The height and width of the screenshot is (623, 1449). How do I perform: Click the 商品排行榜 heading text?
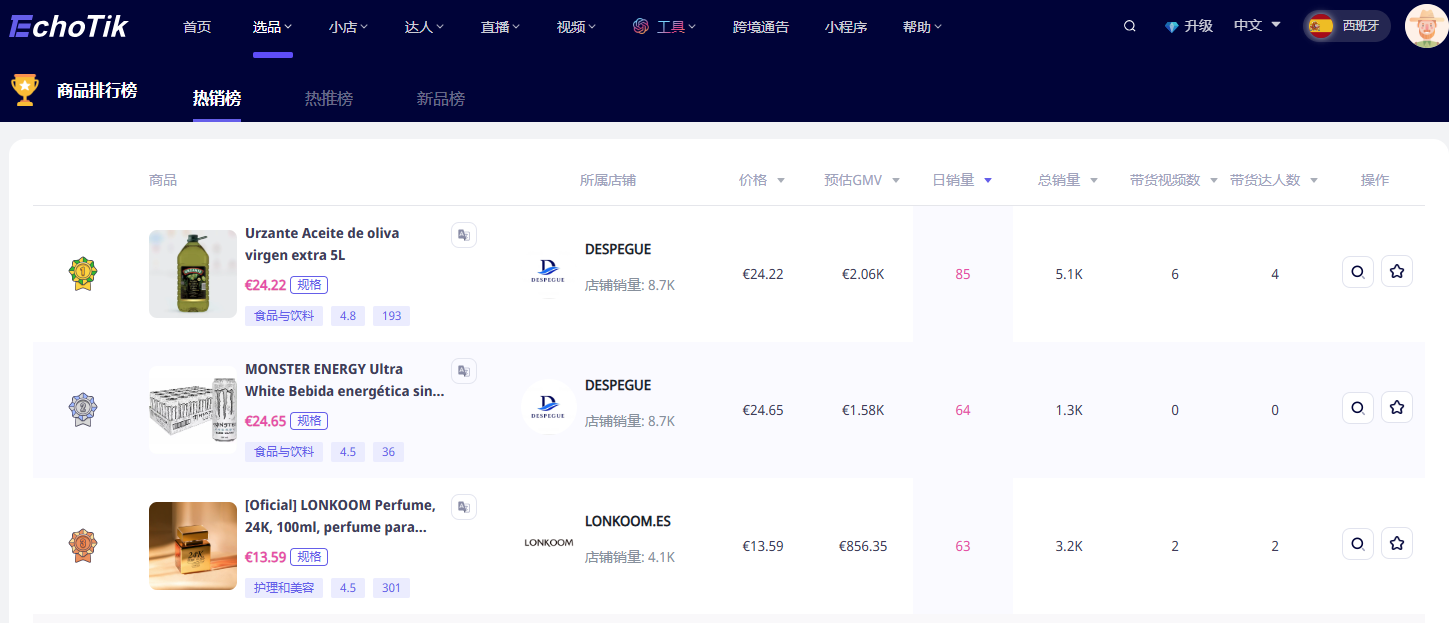tap(97, 90)
